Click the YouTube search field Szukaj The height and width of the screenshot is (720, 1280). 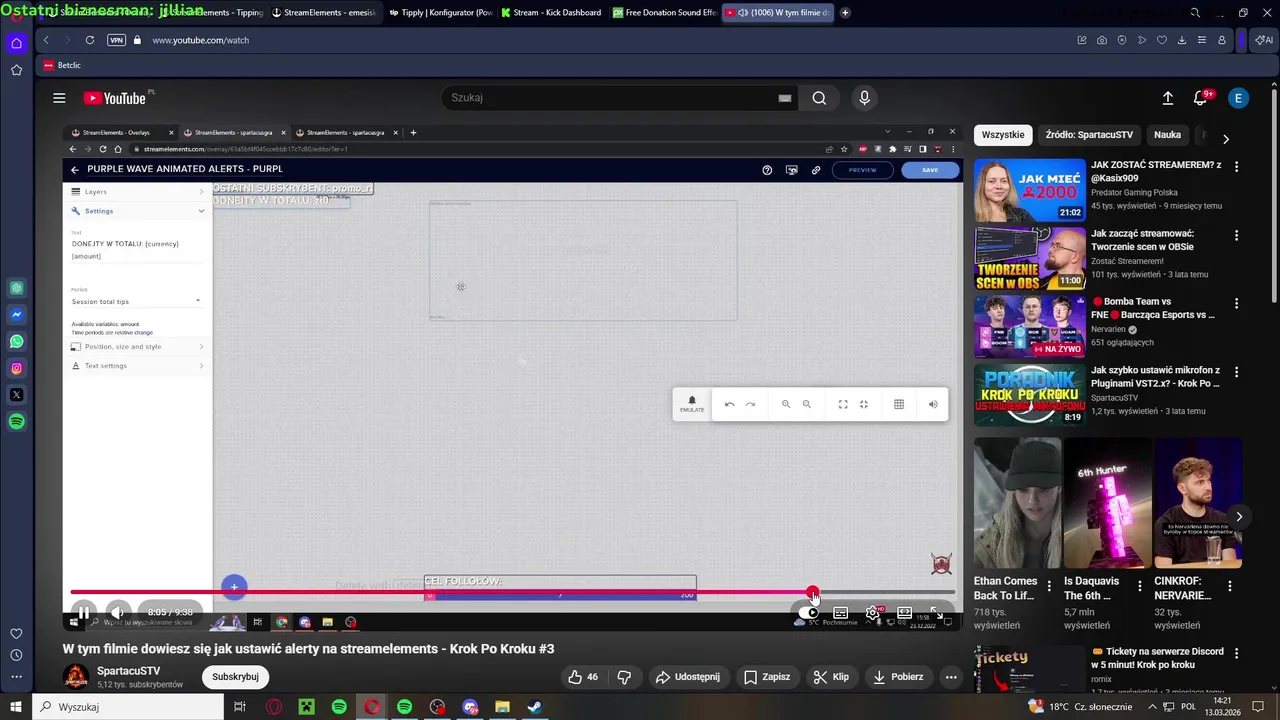point(610,98)
